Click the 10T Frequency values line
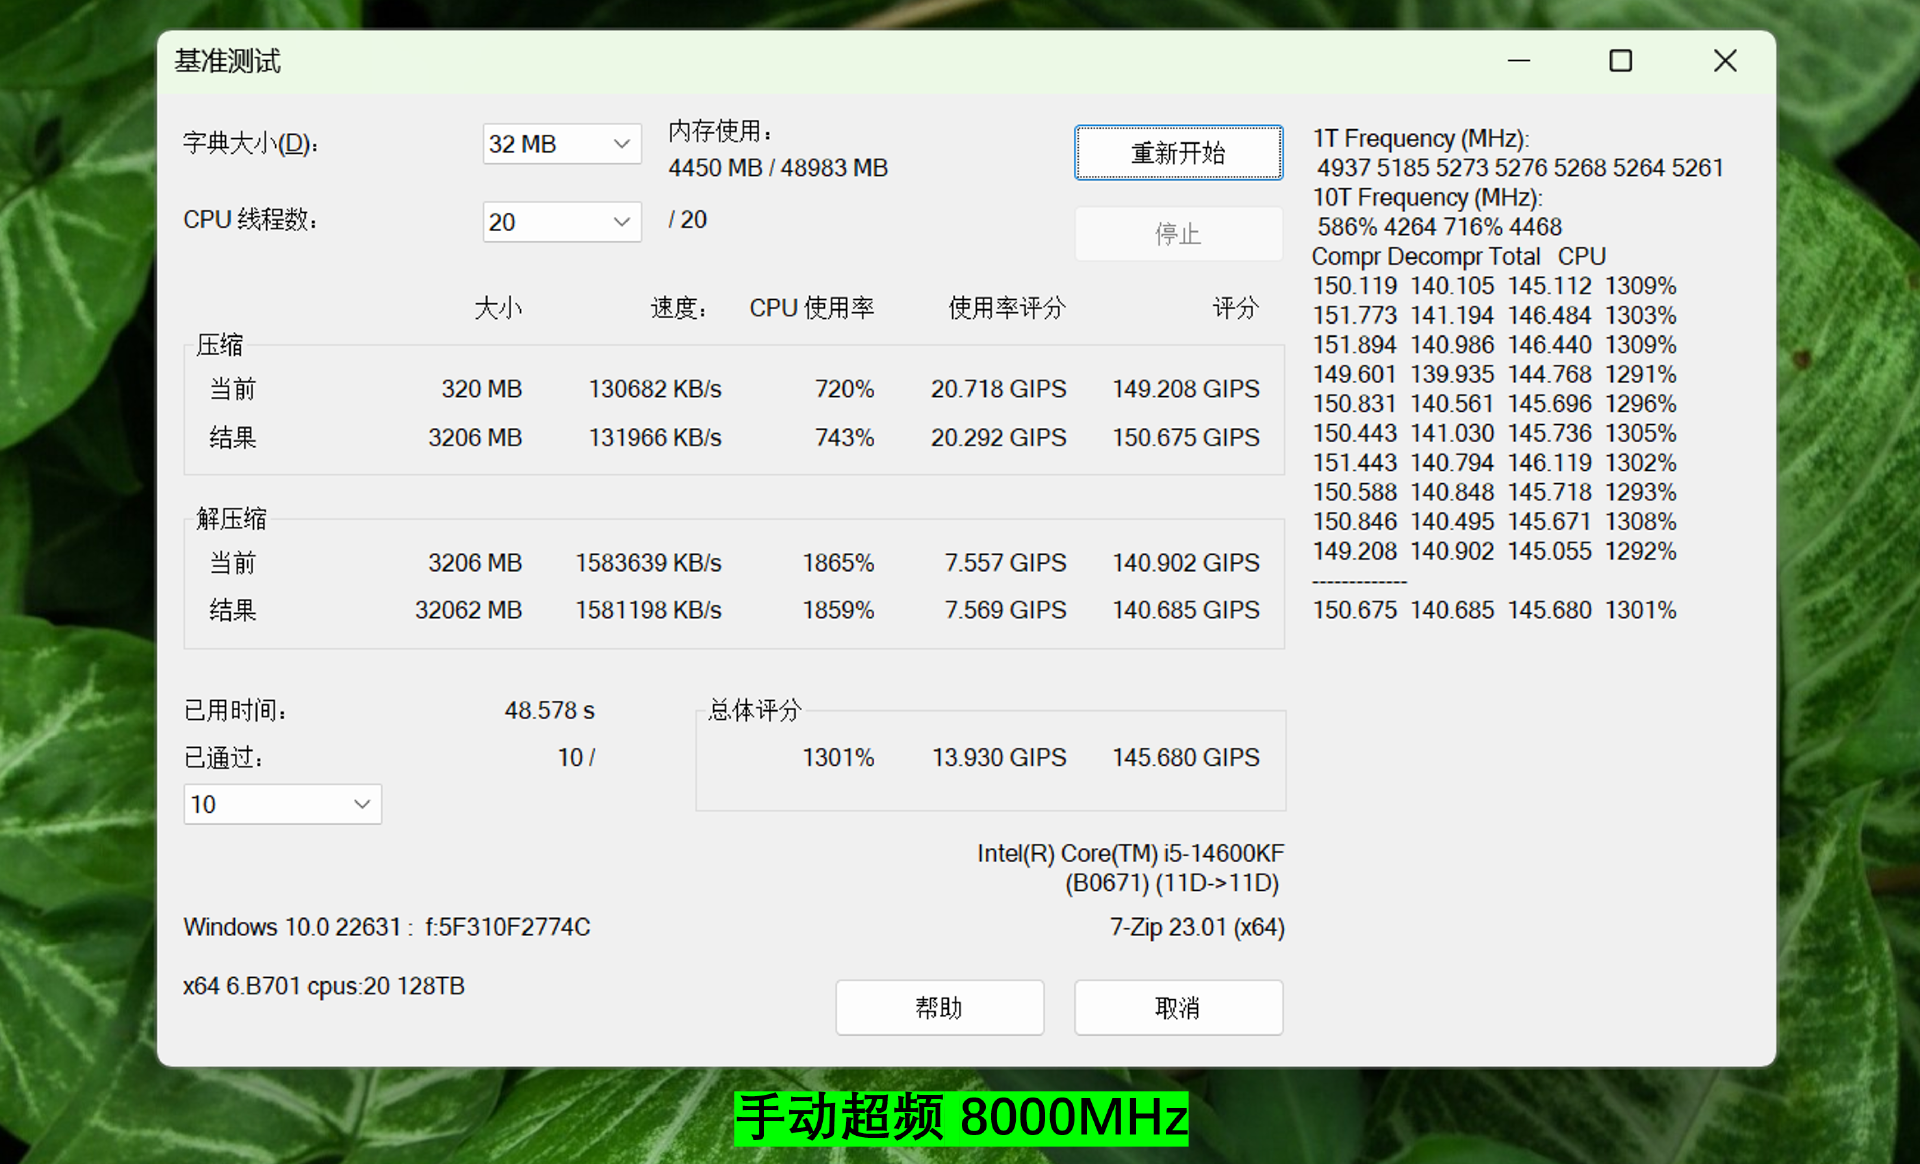The width and height of the screenshot is (1920, 1164). tap(1438, 227)
